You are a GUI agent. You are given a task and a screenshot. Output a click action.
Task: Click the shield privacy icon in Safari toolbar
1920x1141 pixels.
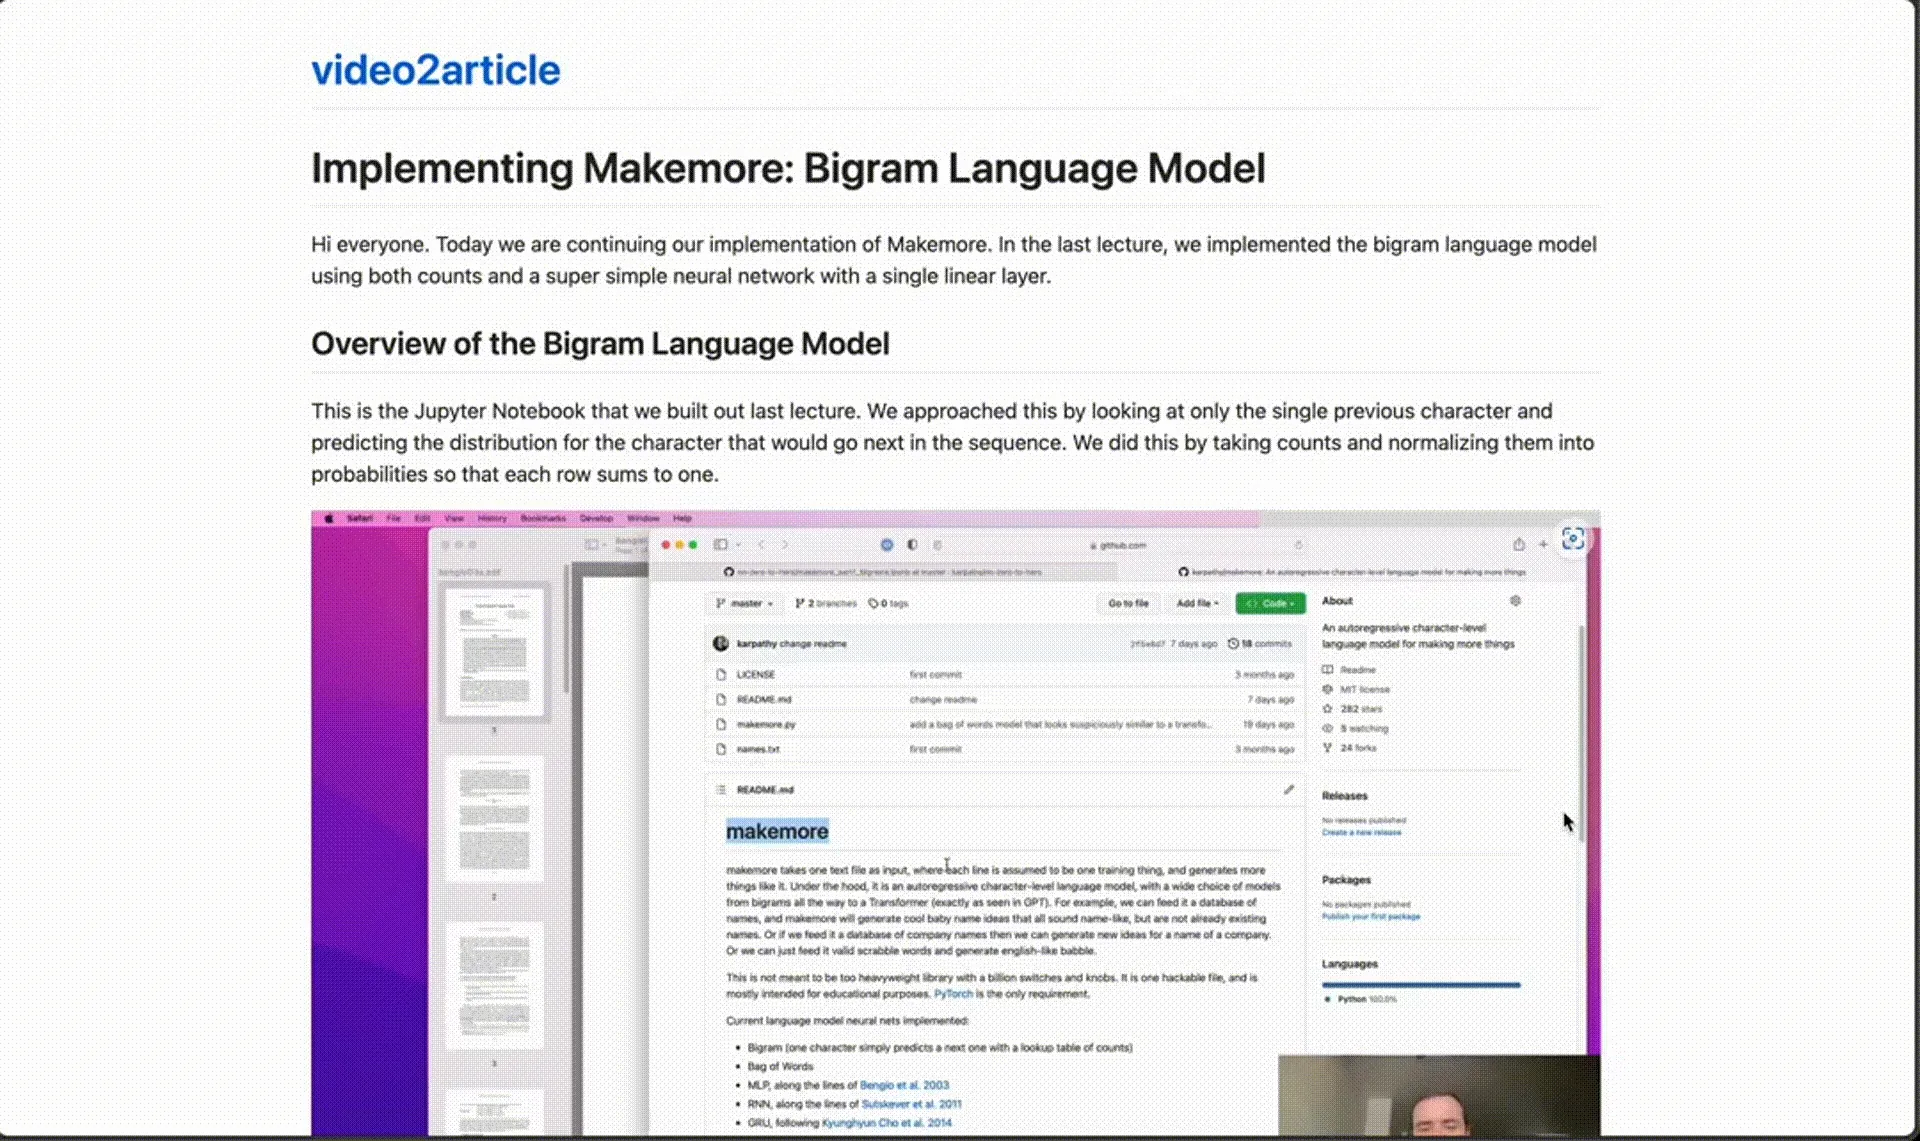pyautogui.click(x=912, y=545)
